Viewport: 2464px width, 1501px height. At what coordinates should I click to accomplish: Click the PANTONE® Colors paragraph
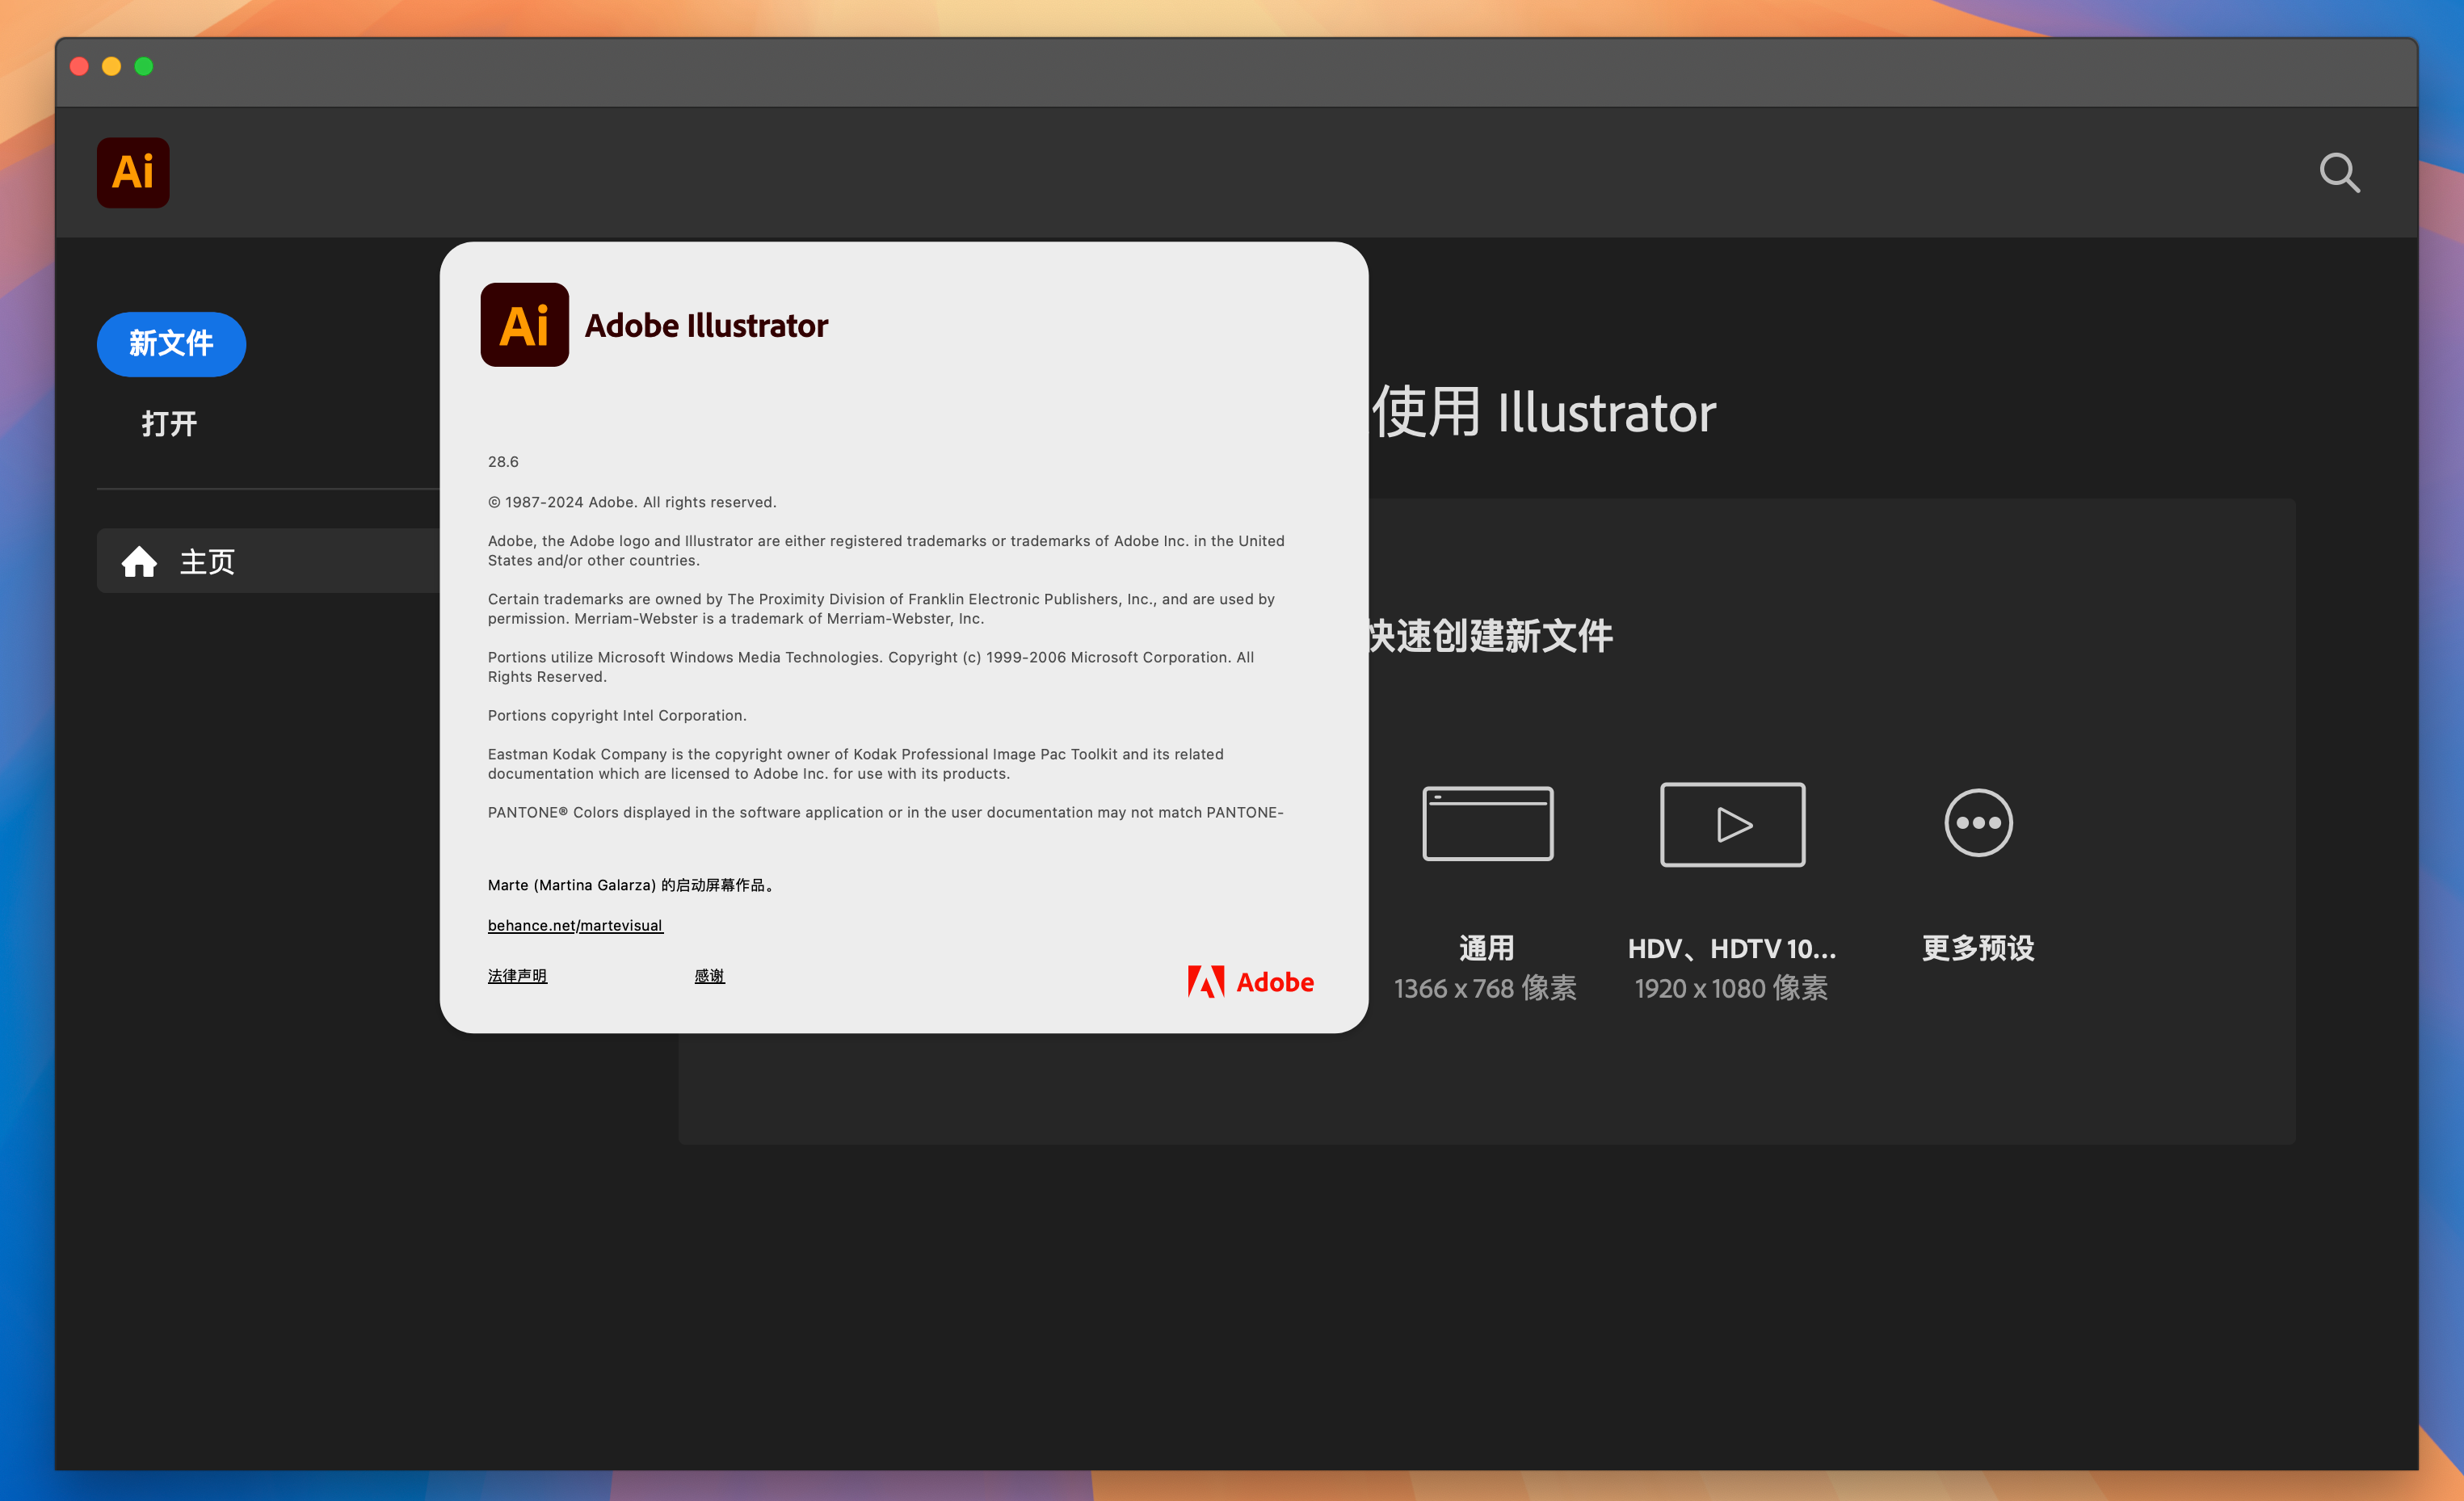click(x=886, y=812)
